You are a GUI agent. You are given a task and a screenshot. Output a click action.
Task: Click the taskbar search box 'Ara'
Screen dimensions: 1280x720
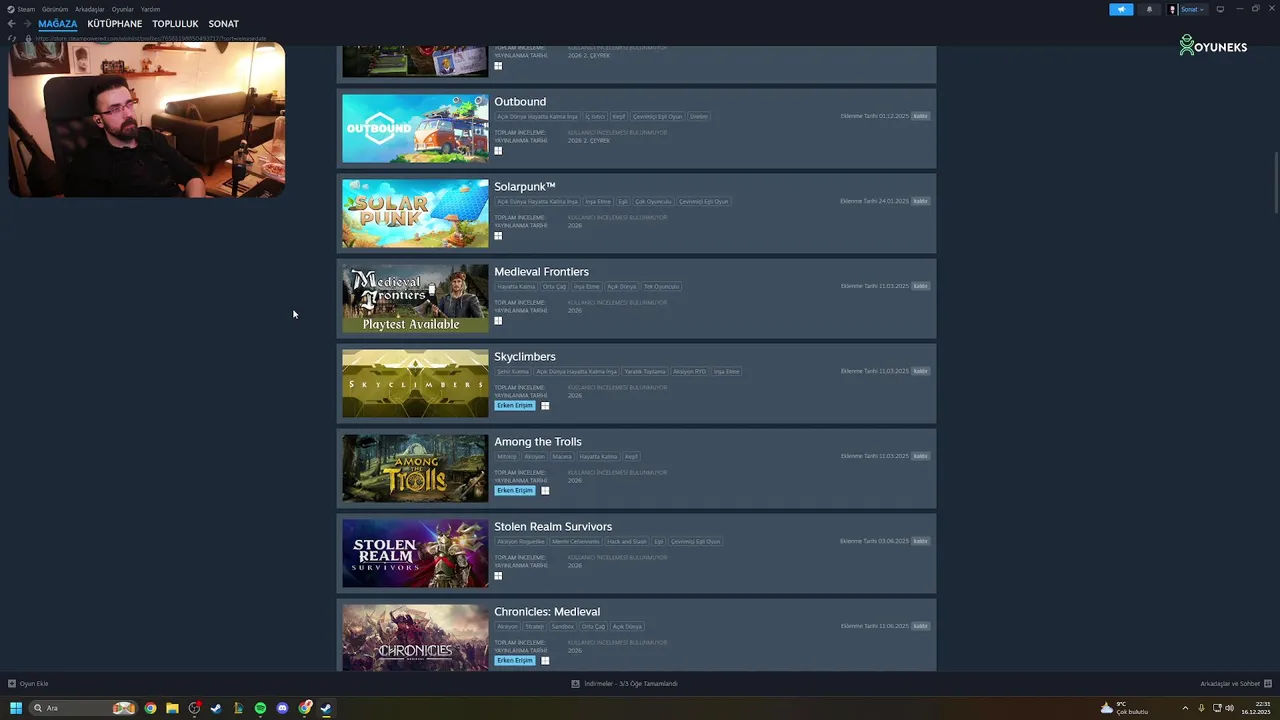(x=82, y=708)
